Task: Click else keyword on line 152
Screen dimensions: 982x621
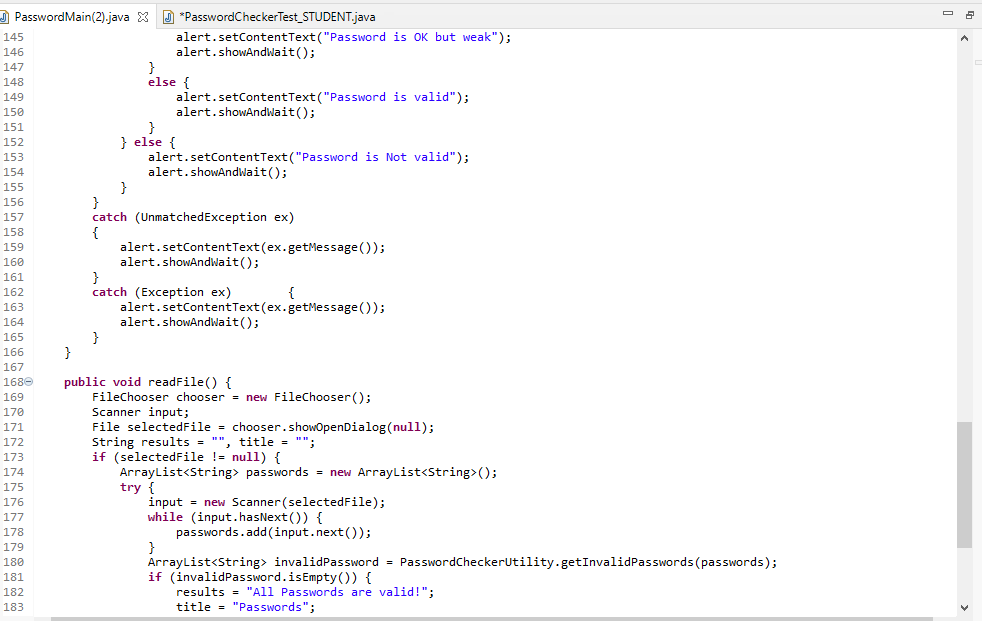Action: point(148,142)
